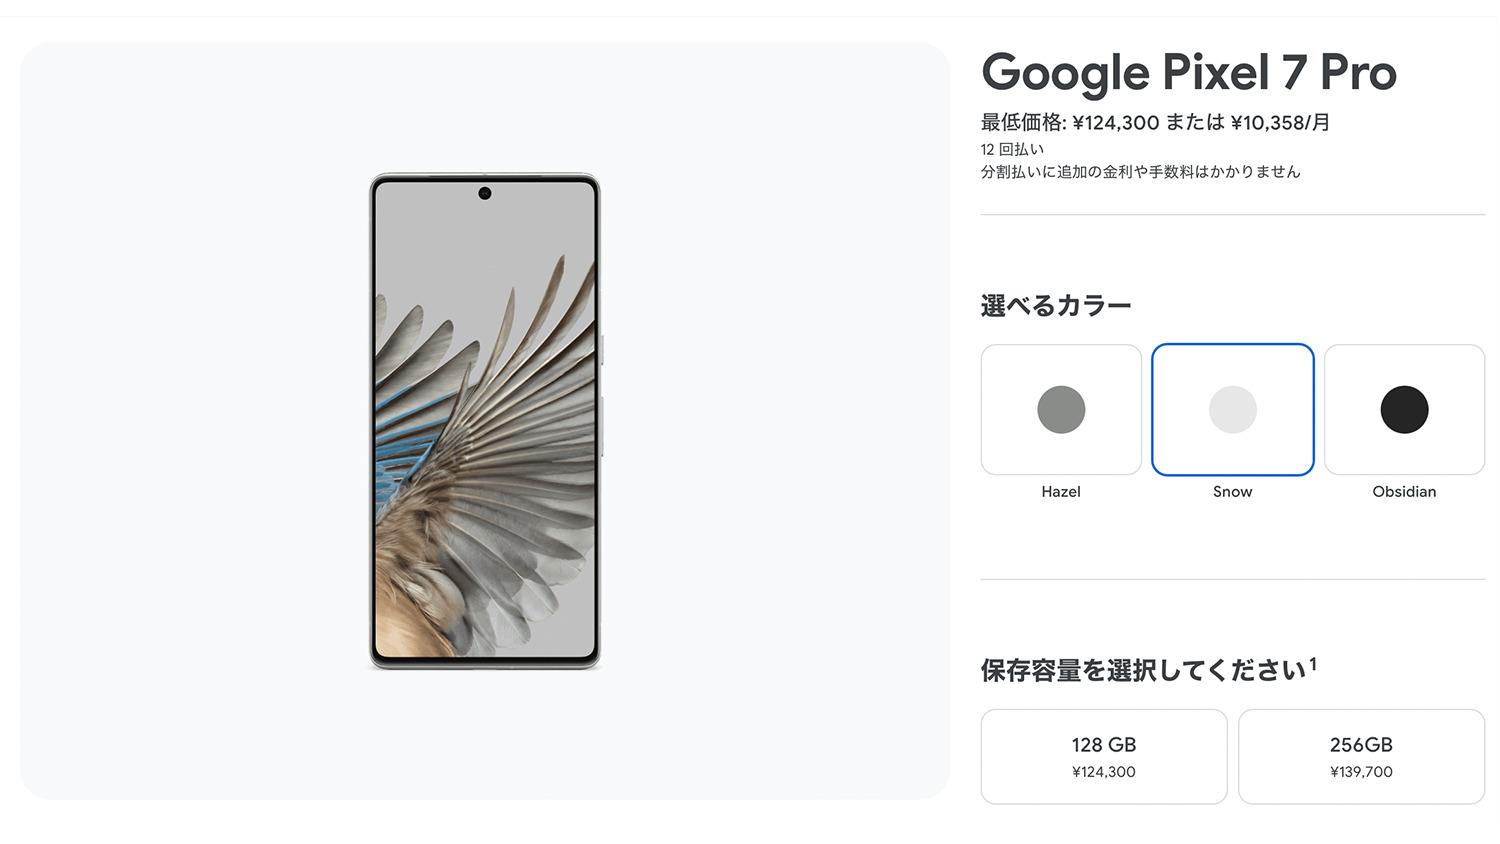
Task: Click the 最低価格 ¥124,300 price line
Action: tap(1155, 122)
